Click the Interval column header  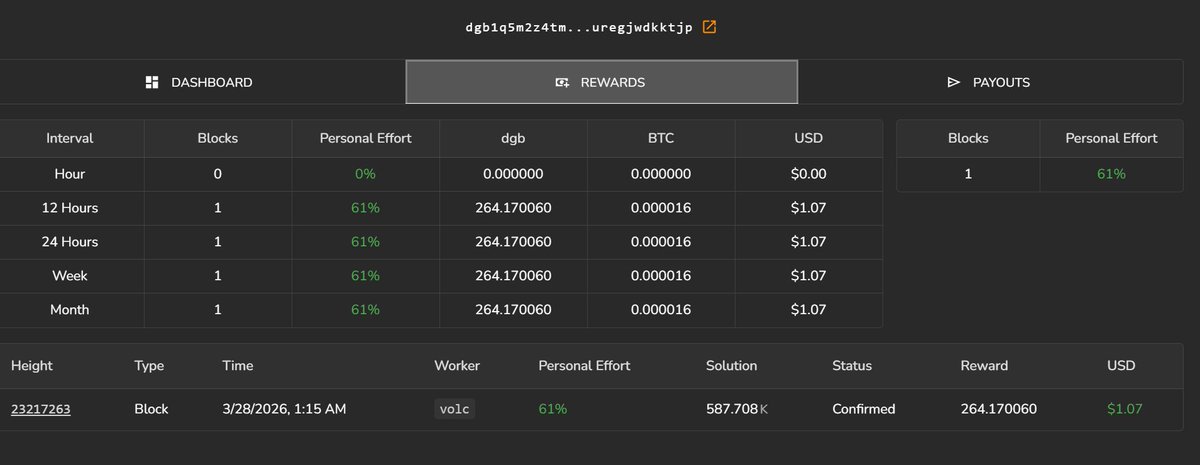point(70,139)
